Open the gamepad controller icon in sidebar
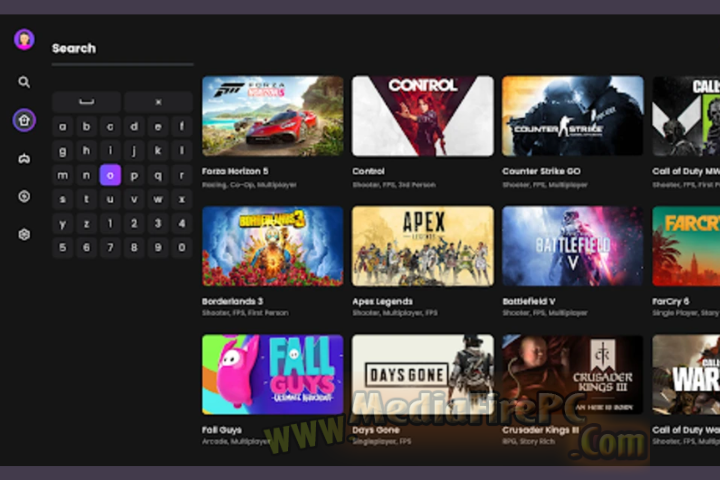Screen dimensions: 720x480 pyautogui.click(x=24, y=158)
